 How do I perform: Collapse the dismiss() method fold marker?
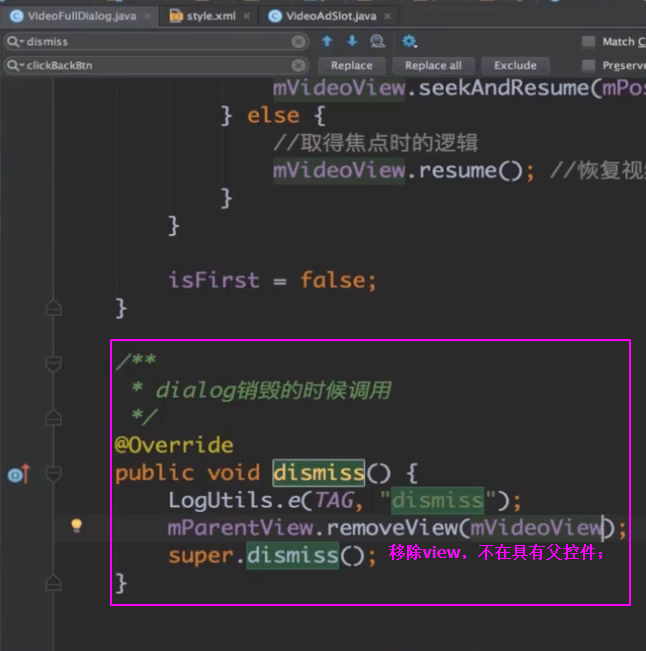click(x=54, y=474)
